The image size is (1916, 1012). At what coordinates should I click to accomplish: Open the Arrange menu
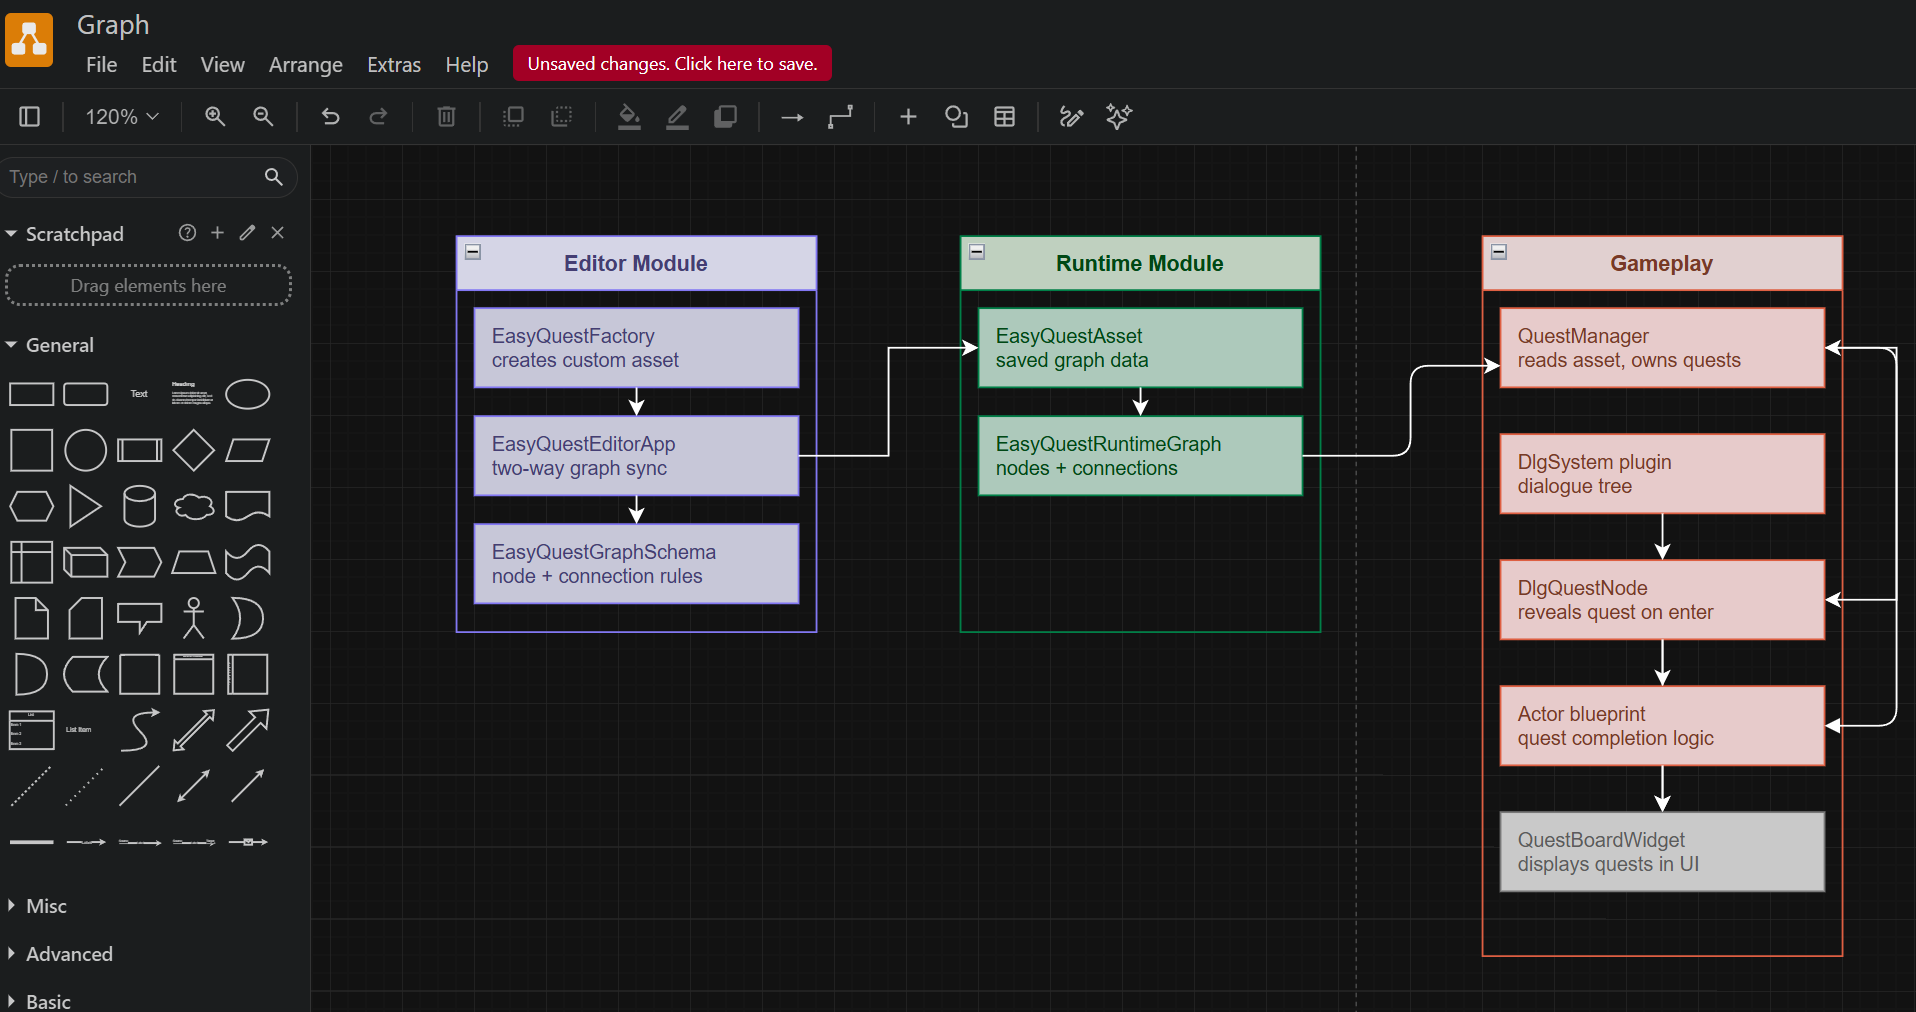coord(305,64)
